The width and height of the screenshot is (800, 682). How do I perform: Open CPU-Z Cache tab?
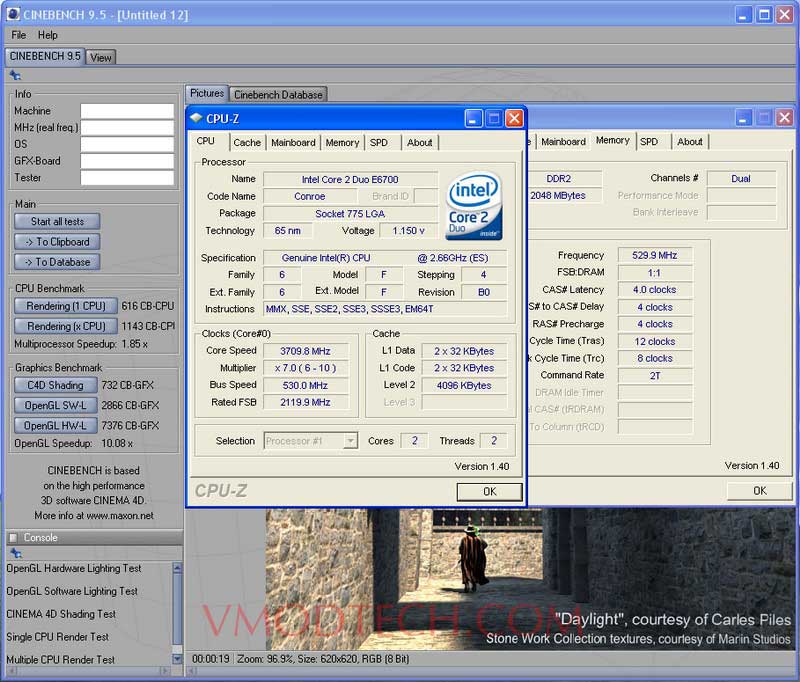coord(247,143)
